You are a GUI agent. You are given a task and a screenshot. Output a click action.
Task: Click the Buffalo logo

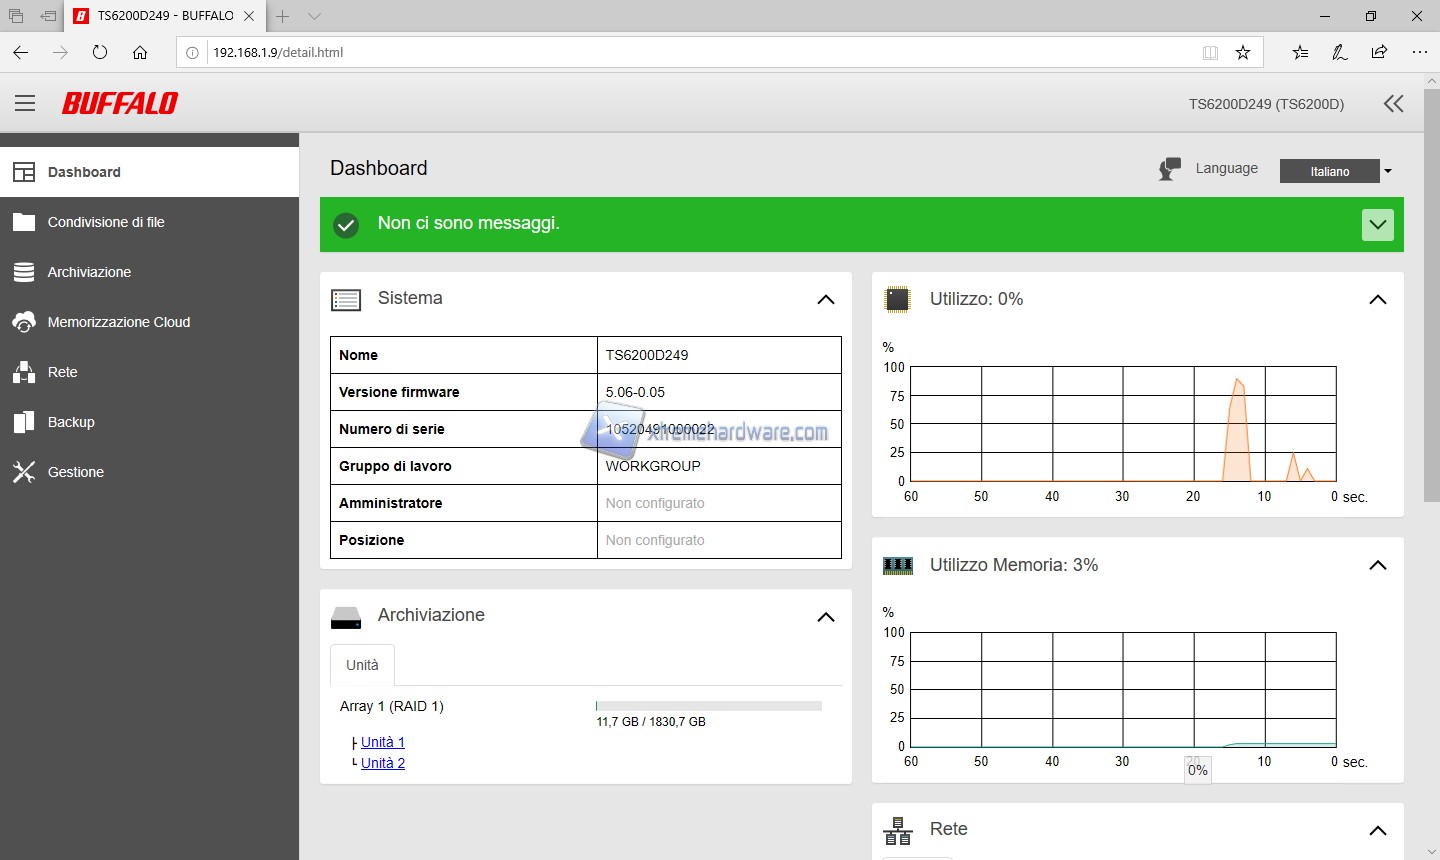pos(120,103)
